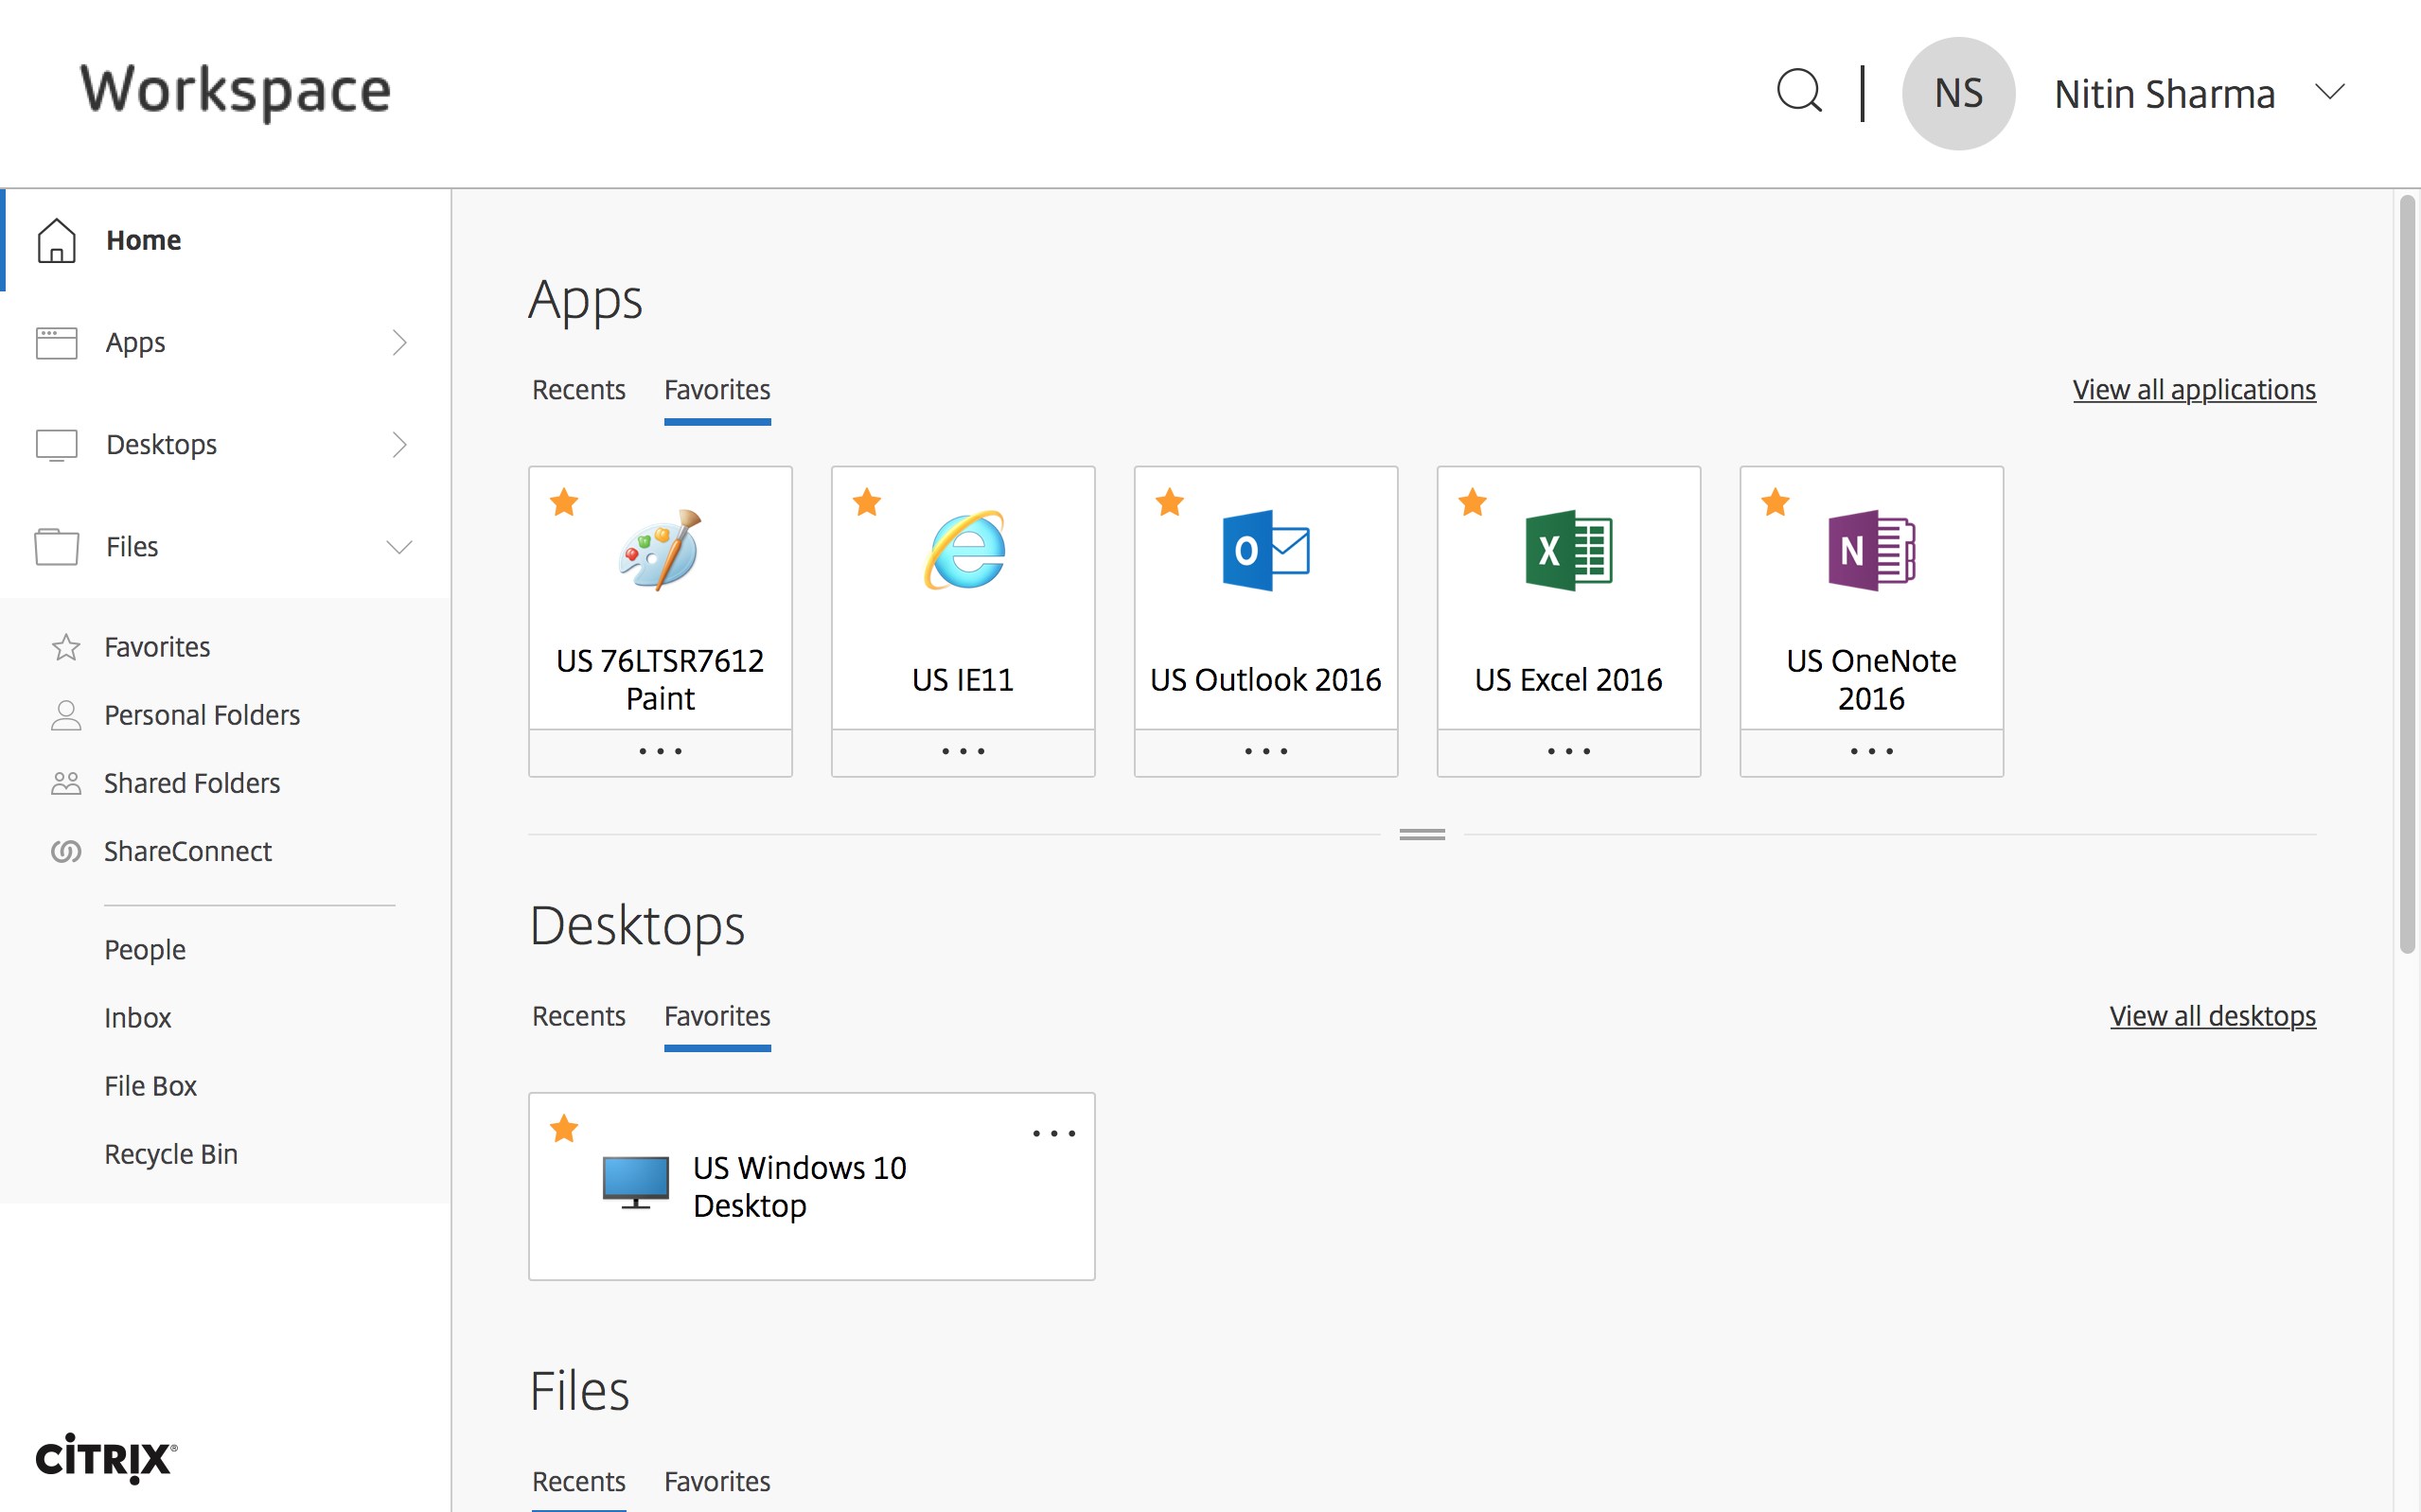
Task: Open the ellipsis menu under US IE11
Action: (x=963, y=751)
